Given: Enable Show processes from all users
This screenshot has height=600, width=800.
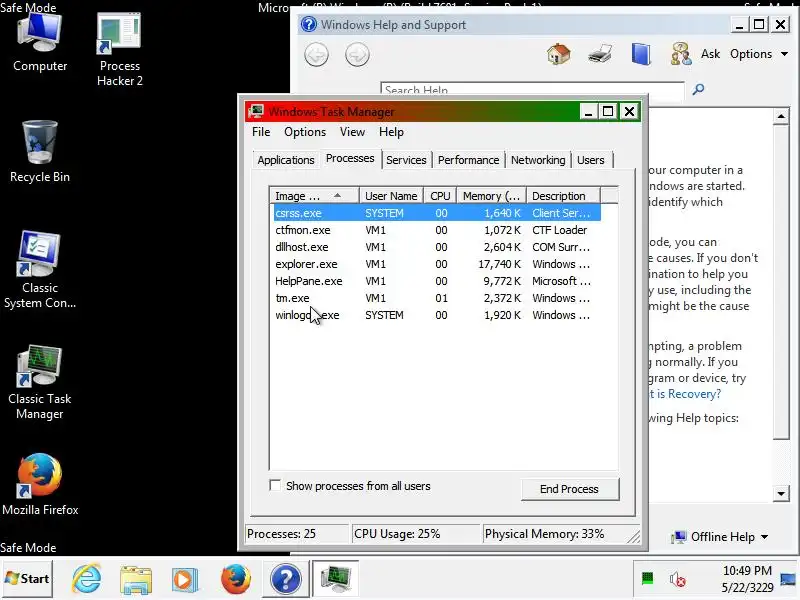Looking at the screenshot, I should (275, 485).
